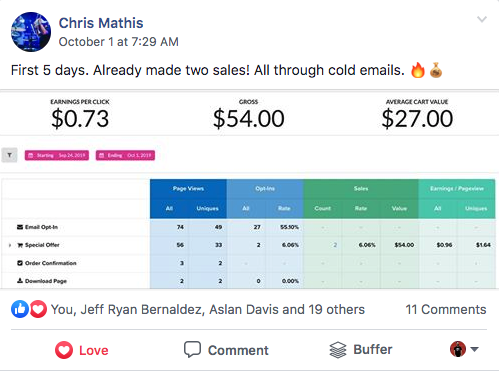Click the Order Confirmation checkbox icon
This screenshot has width=499, height=372.
coord(20,263)
